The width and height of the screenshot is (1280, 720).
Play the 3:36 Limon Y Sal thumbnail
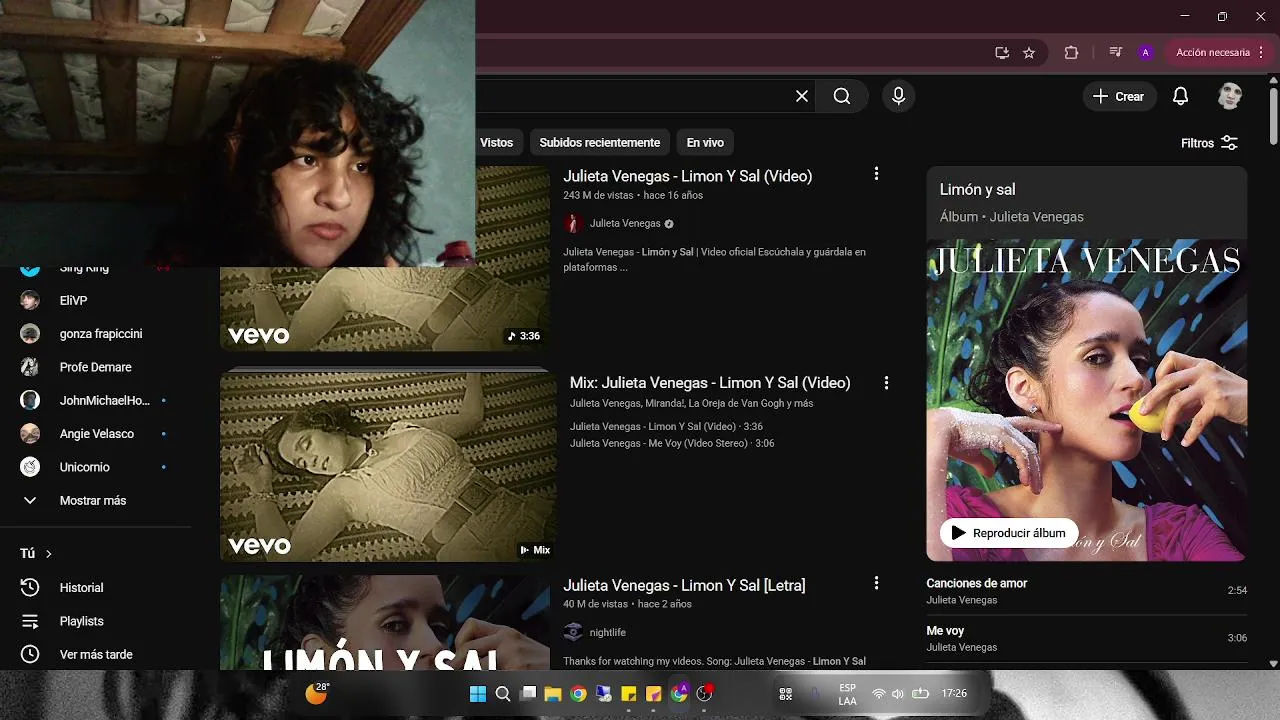[385, 308]
